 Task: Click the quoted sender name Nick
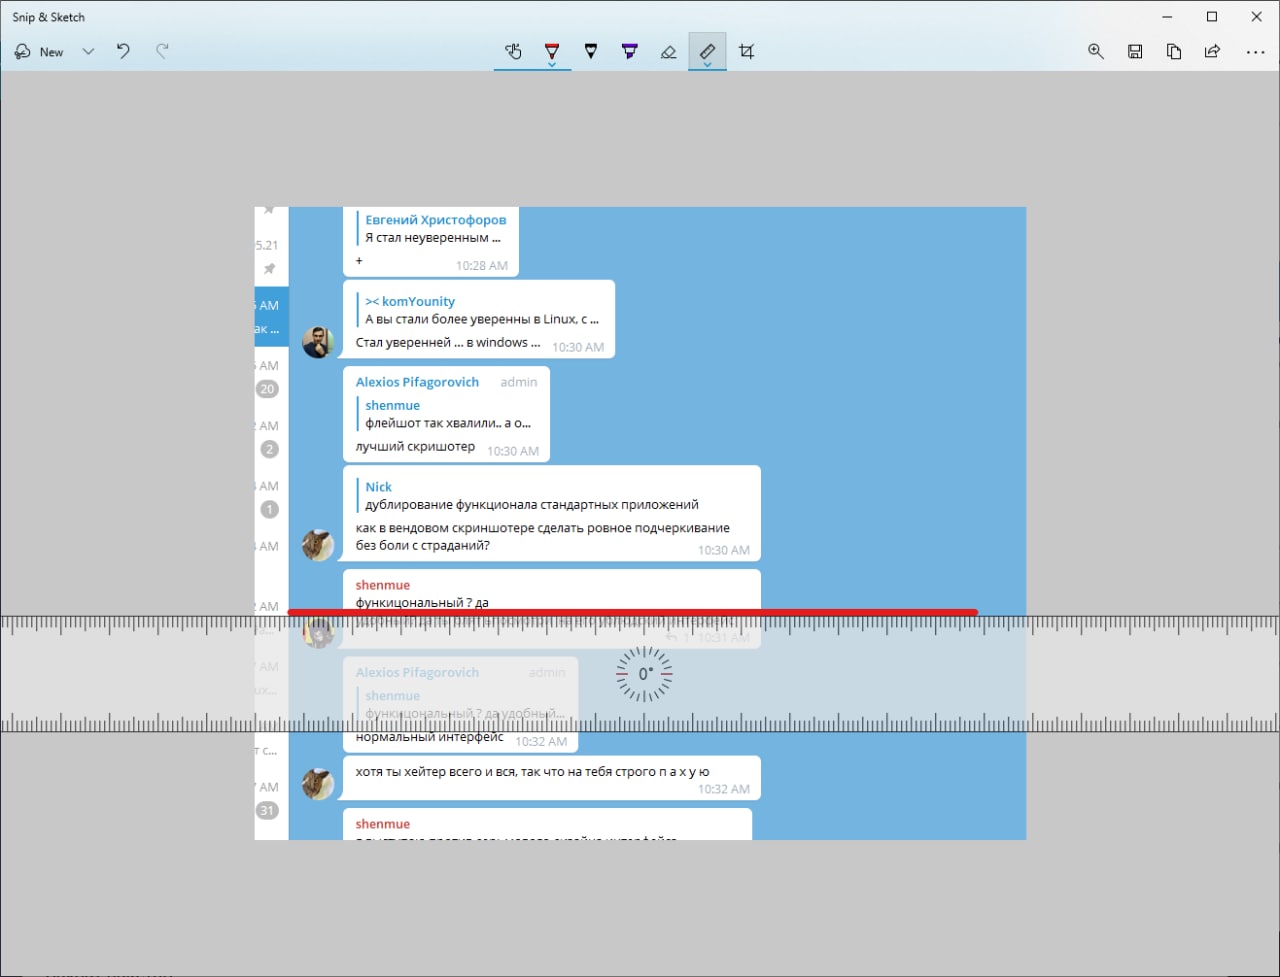pos(378,487)
